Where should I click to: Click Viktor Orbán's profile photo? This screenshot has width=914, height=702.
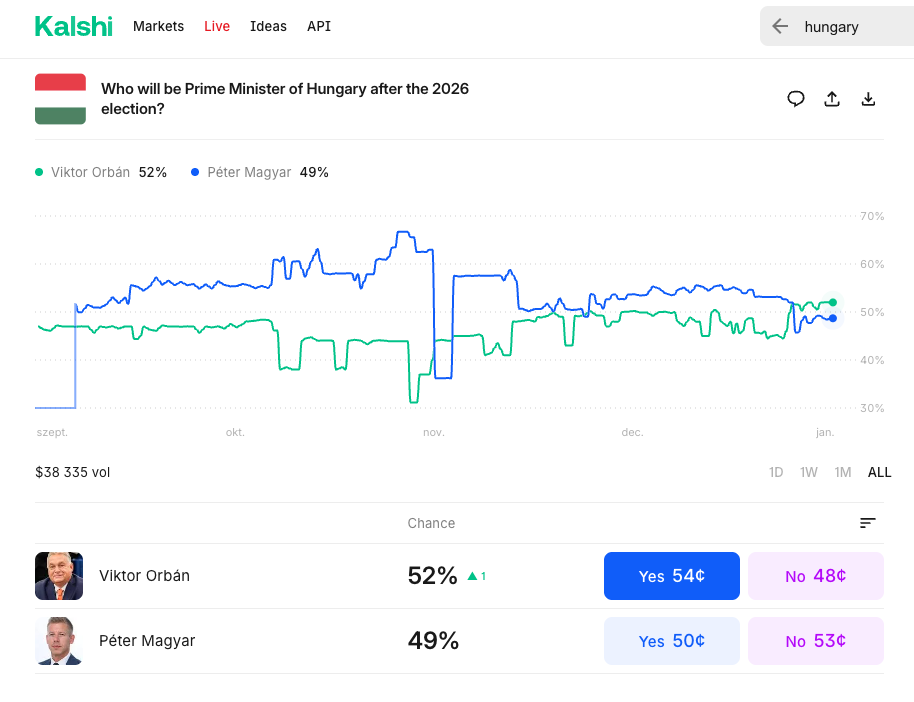coord(59,576)
